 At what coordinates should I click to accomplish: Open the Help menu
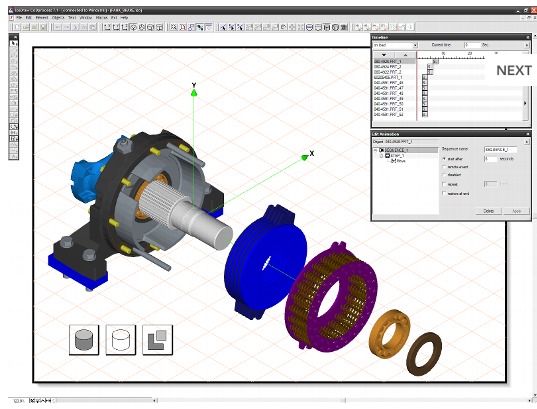coord(125,17)
